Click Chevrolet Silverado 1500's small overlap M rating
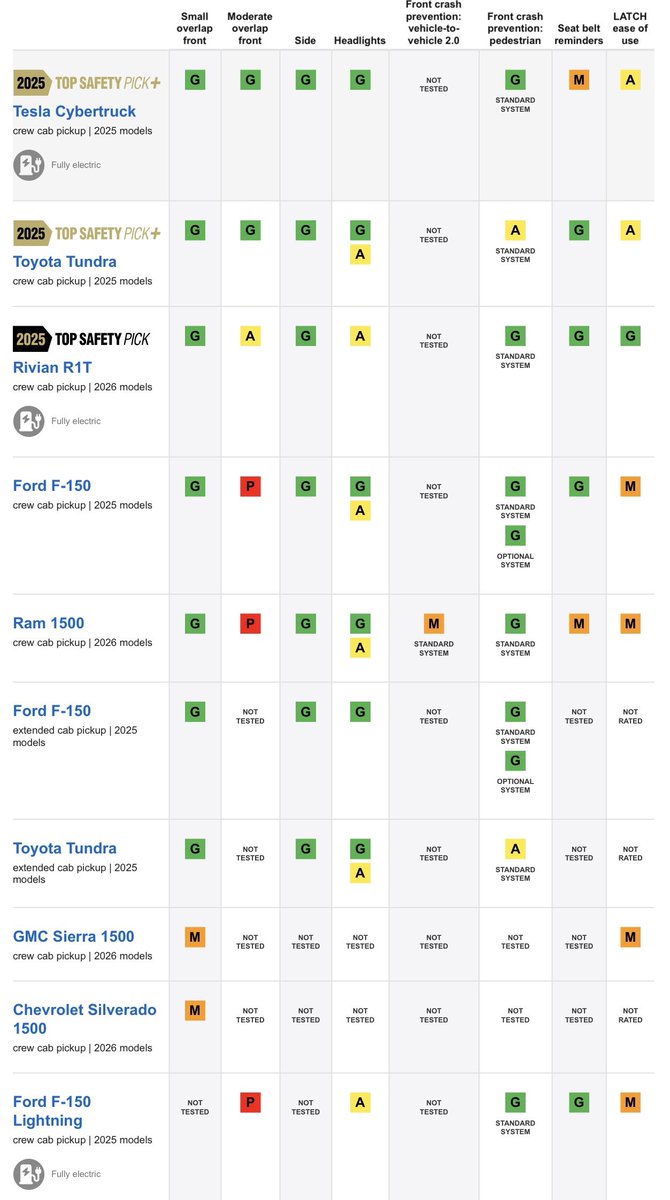This screenshot has width=670, height=1200. click(195, 1010)
